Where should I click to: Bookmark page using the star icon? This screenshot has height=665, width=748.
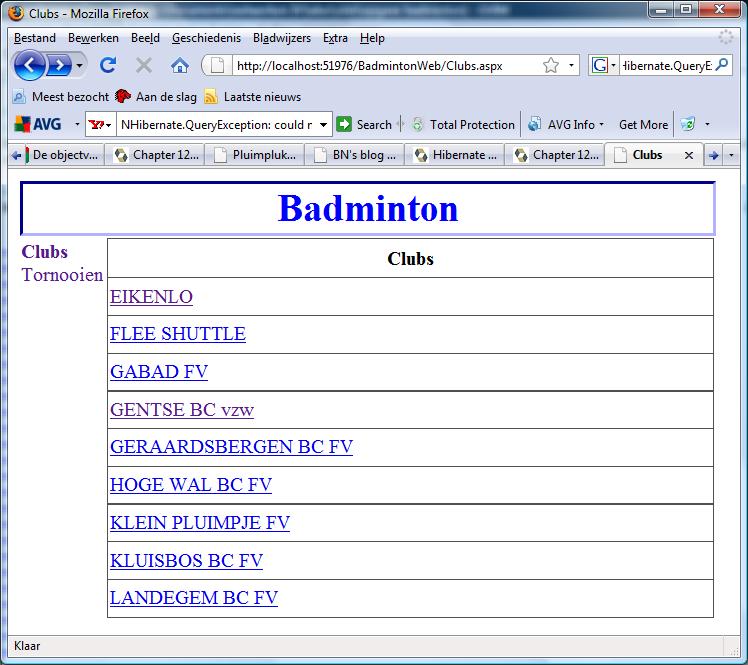[550, 66]
